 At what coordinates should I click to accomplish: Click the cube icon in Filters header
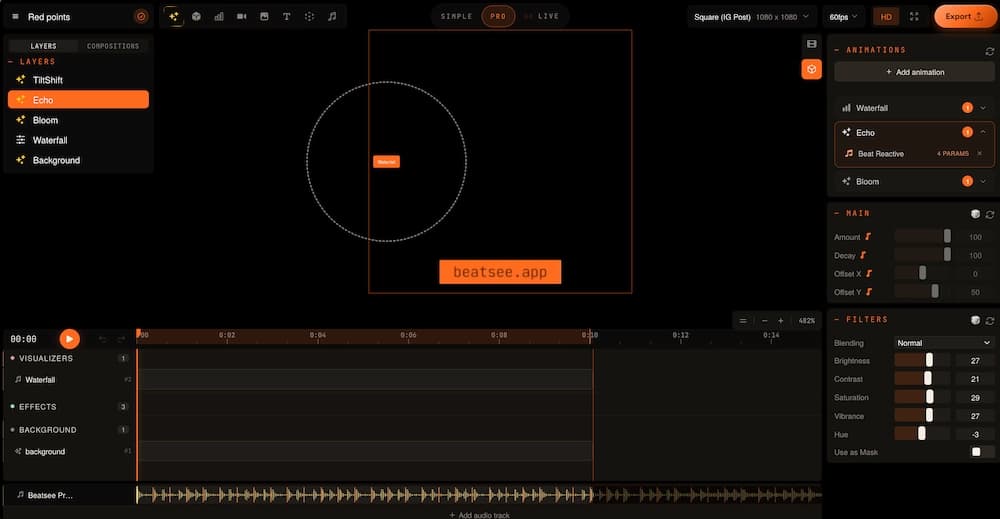(975, 320)
